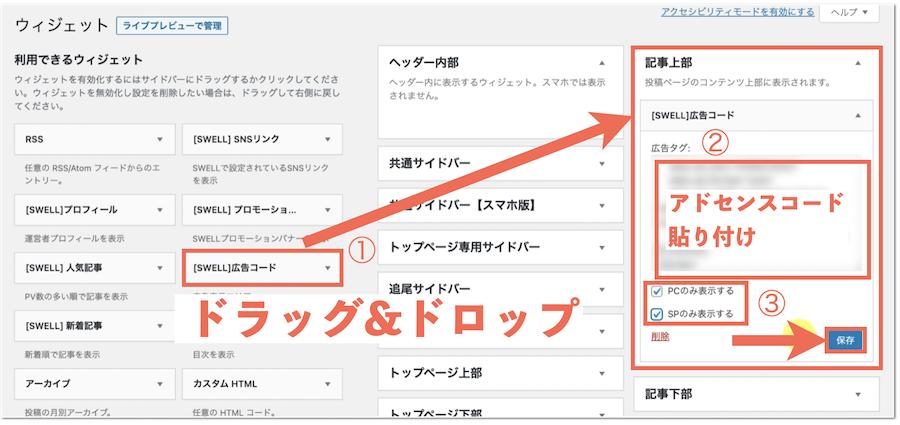Open the ヘルプ help tab
Viewport: 900px width, 425px height.
pos(849,13)
